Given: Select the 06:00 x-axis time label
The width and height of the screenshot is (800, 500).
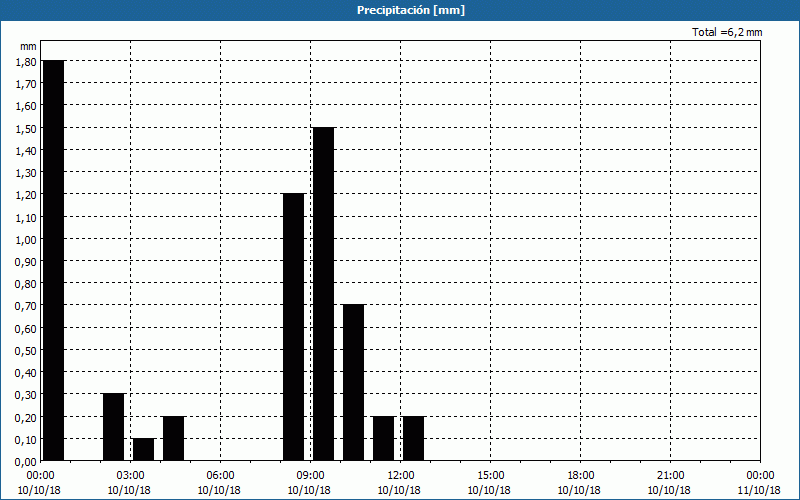Looking at the screenshot, I should 220,476.
